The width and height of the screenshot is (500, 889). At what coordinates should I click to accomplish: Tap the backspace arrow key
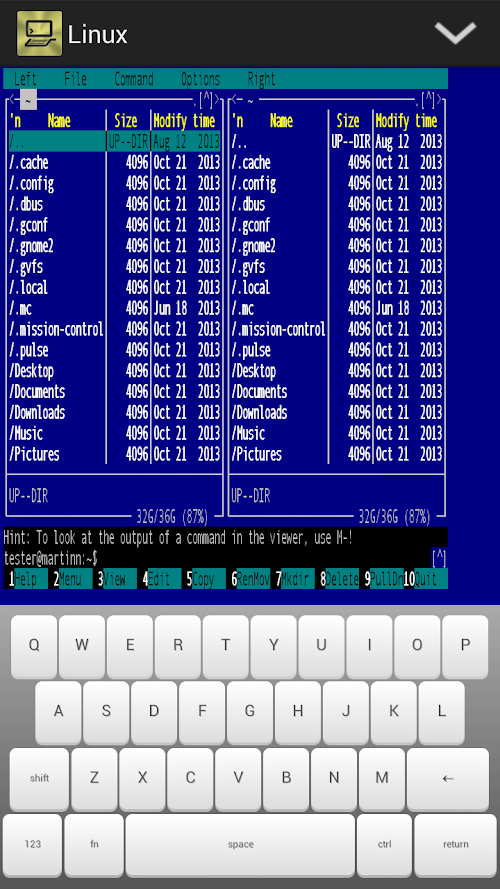[x=448, y=778]
